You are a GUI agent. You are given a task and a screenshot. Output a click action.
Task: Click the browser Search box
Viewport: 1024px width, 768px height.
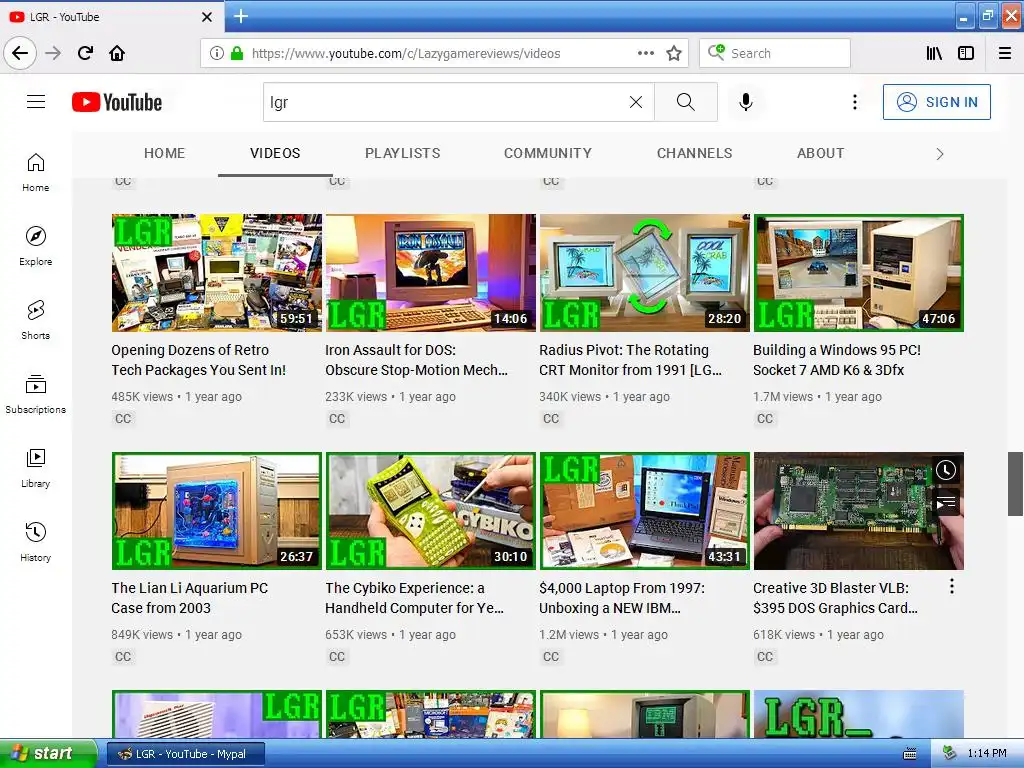pos(775,53)
